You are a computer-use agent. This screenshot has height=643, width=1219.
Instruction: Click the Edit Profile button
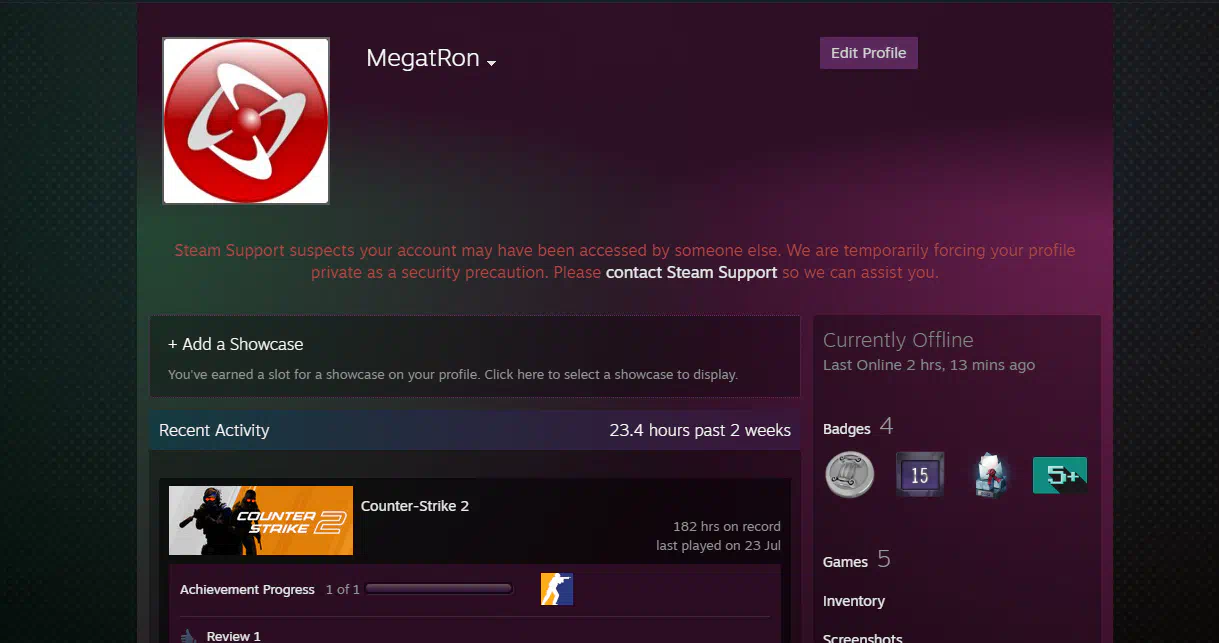click(868, 53)
